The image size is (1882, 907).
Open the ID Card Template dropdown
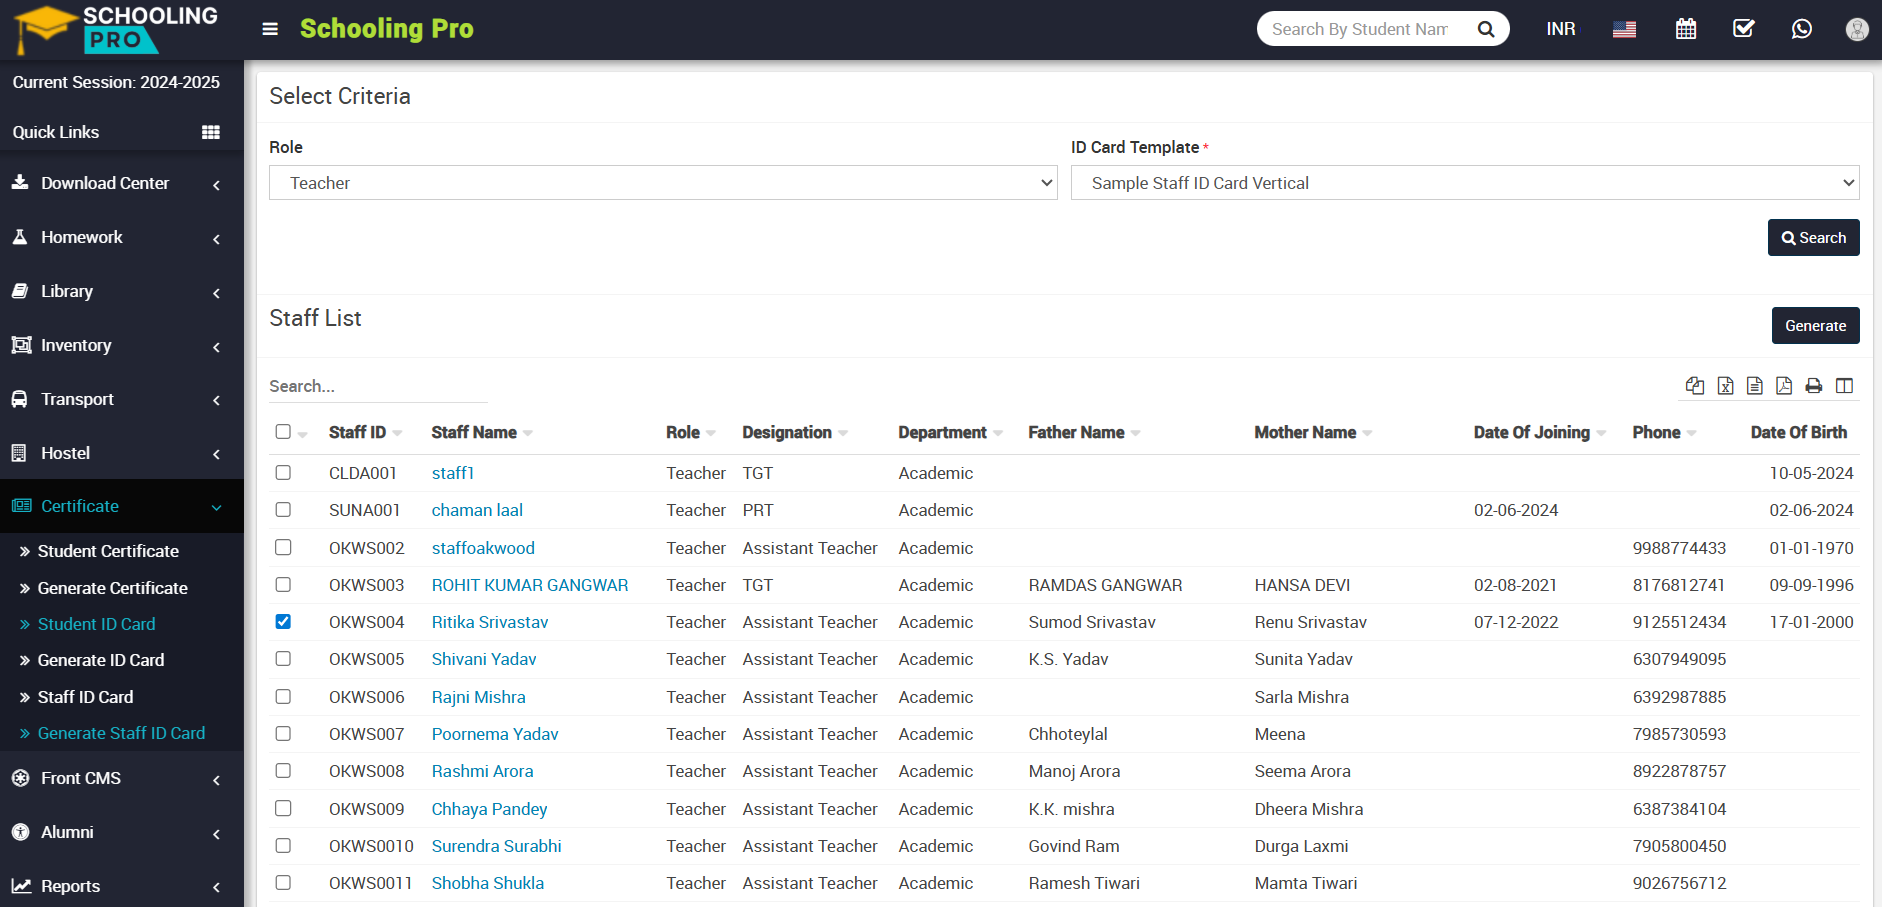[1465, 183]
